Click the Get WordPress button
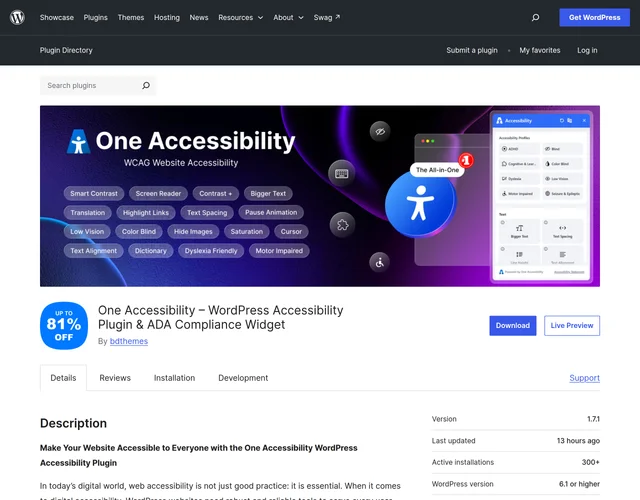The height and width of the screenshot is (500, 640). coord(594,18)
